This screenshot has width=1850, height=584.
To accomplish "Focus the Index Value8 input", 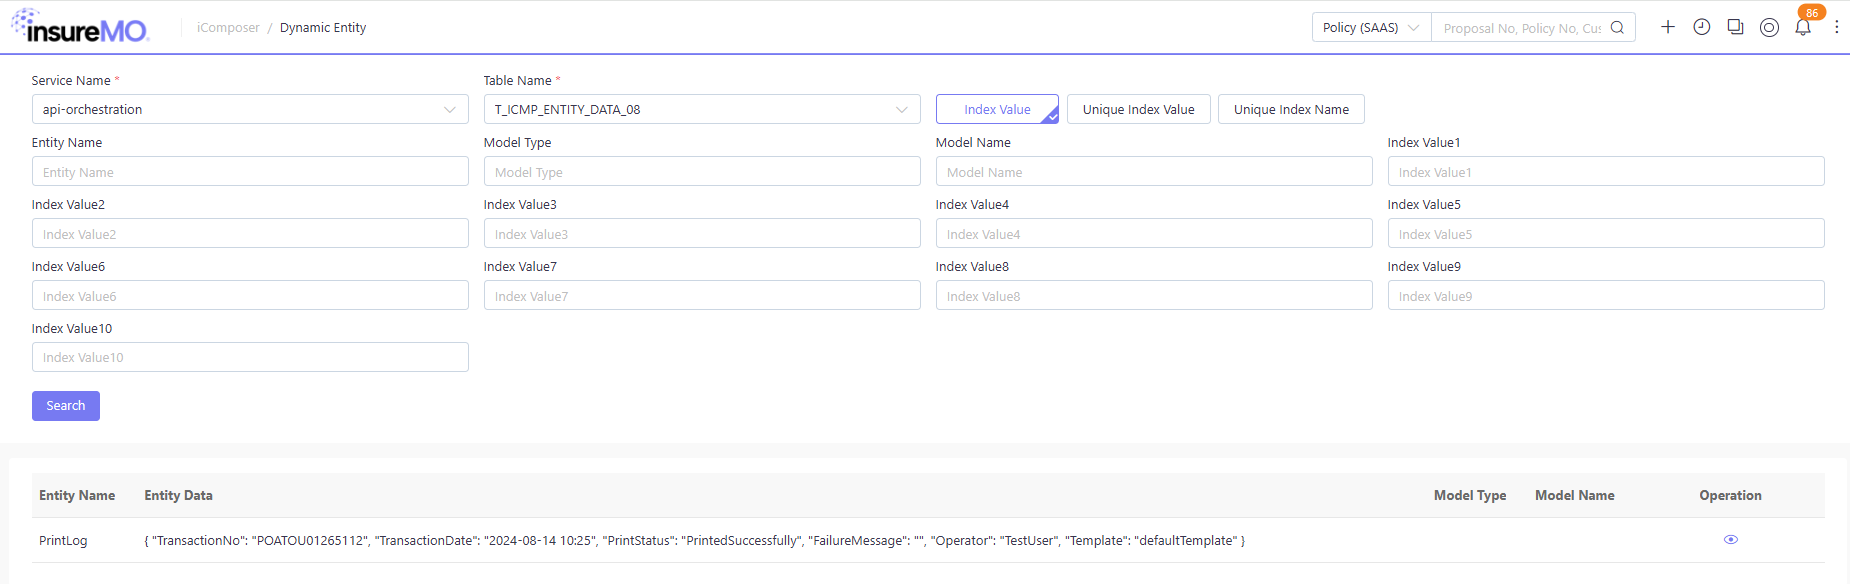I will point(1154,295).
